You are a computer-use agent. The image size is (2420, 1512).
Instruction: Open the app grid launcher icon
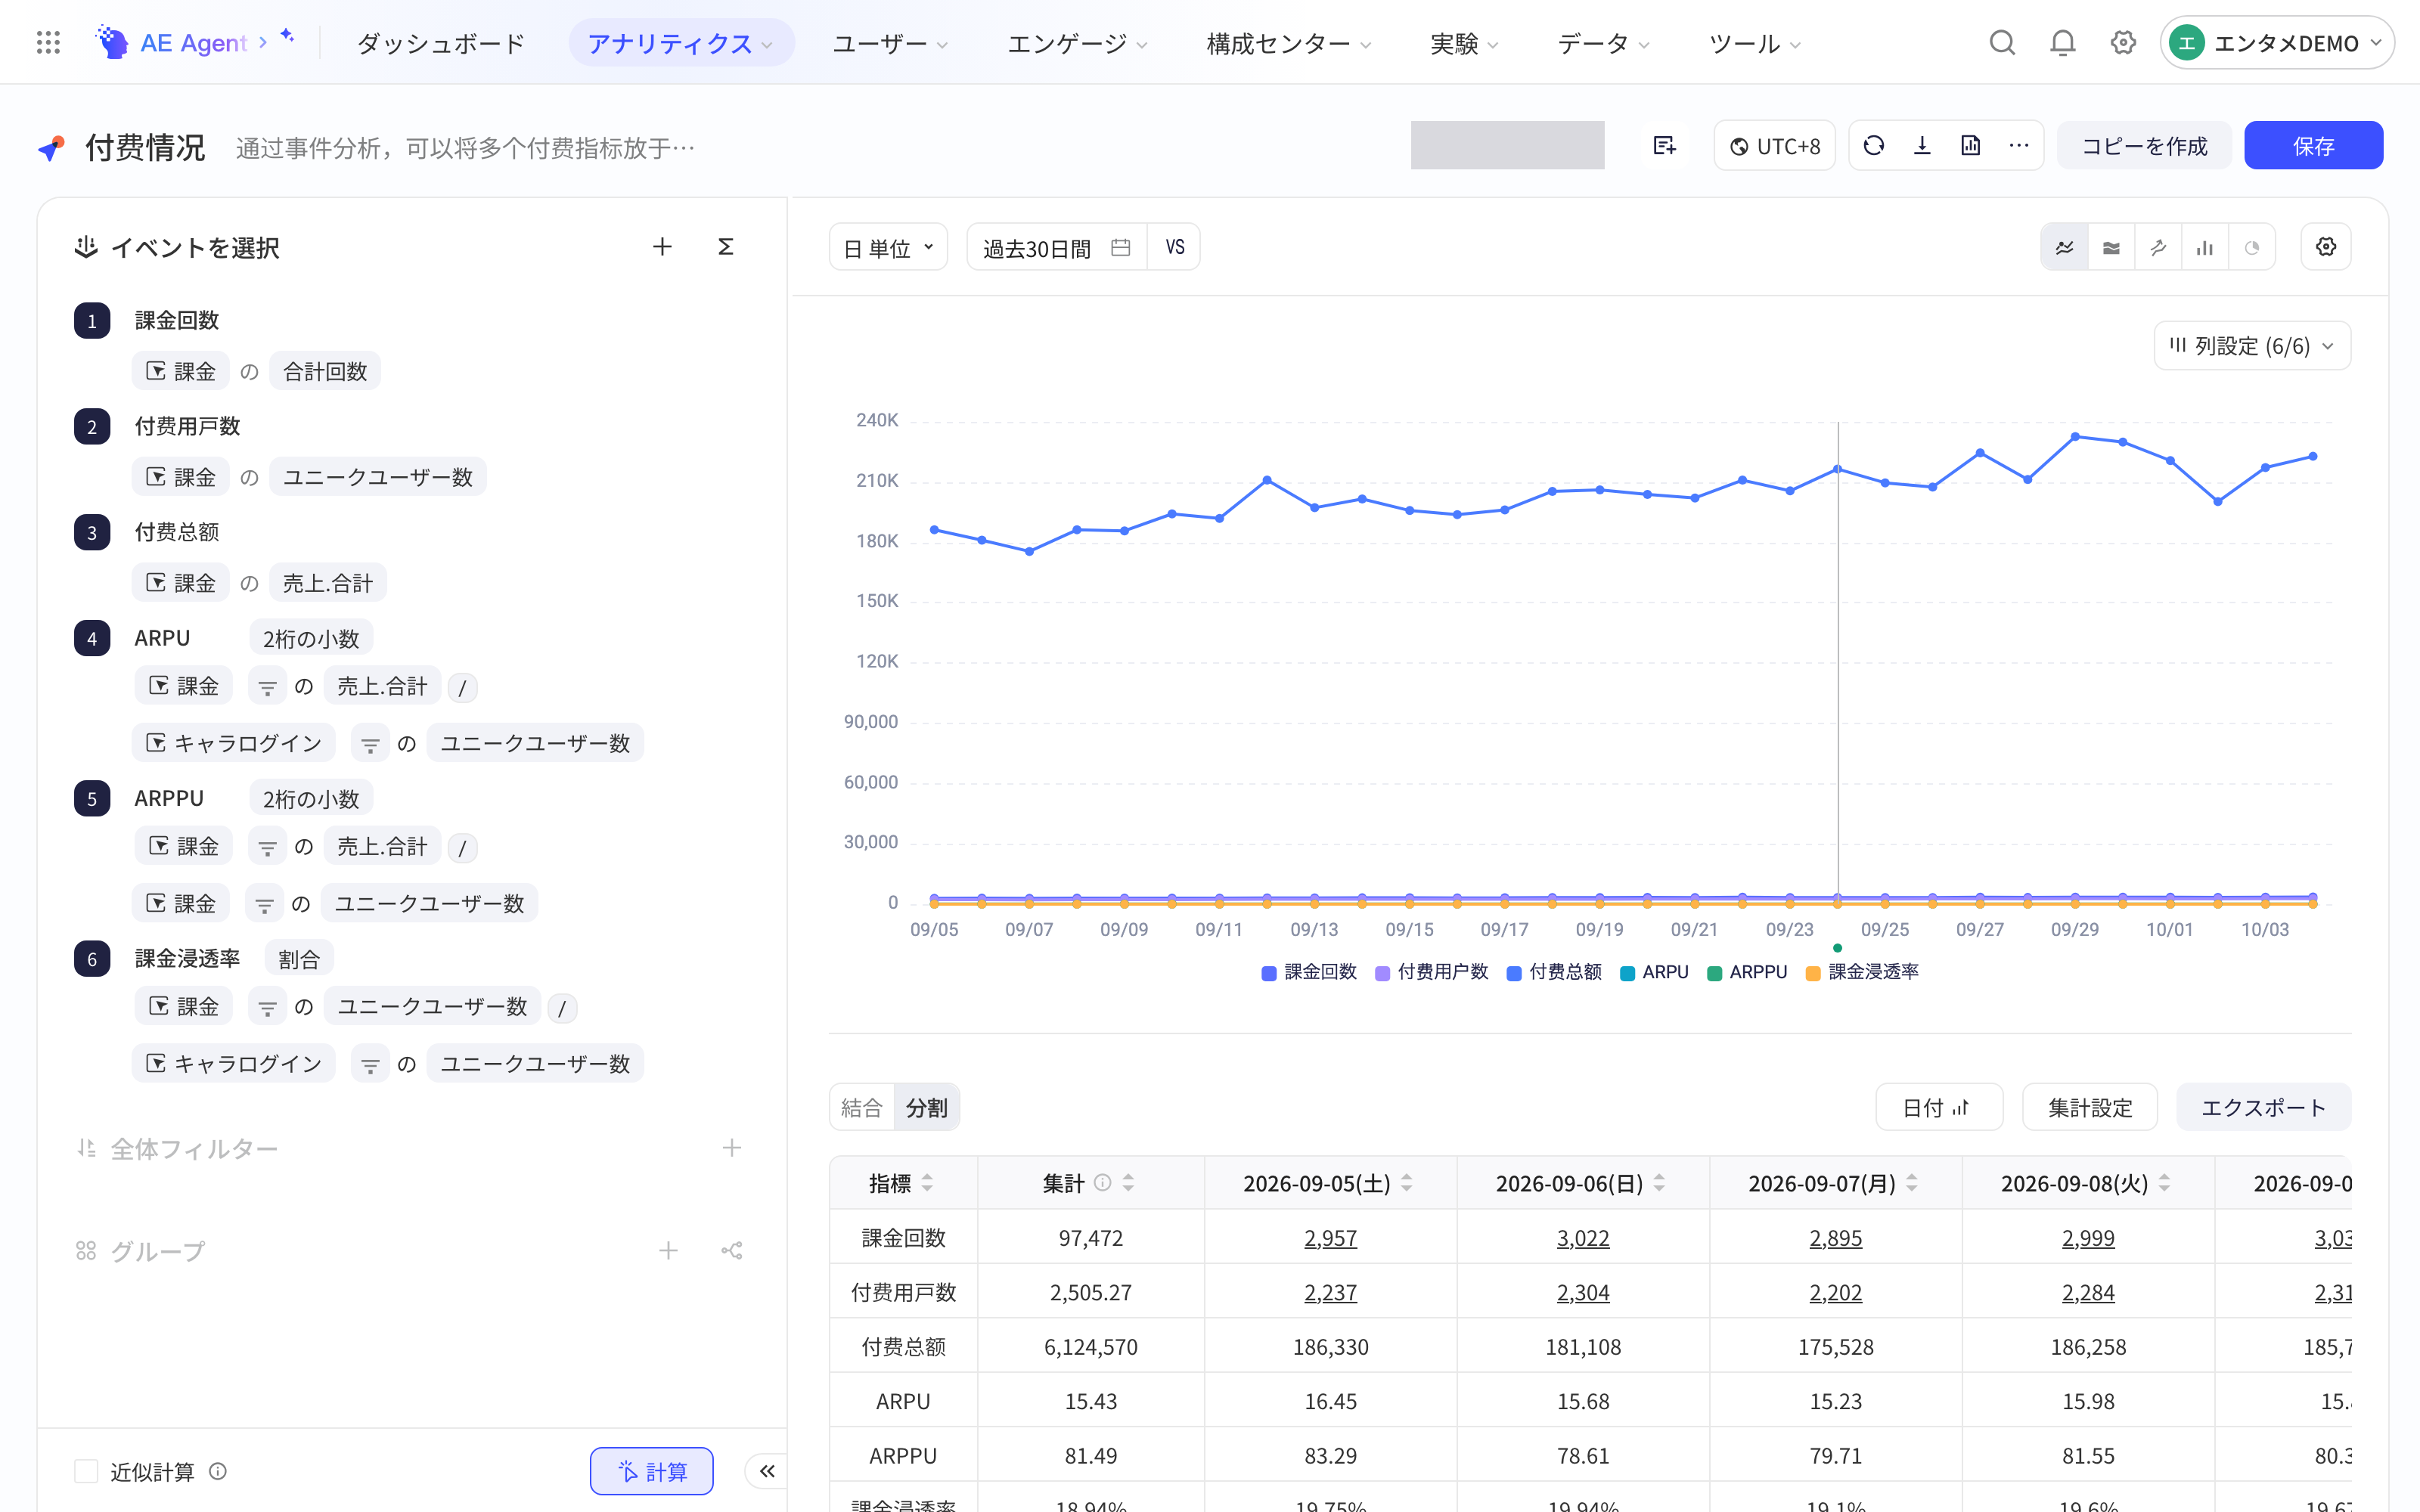click(48, 43)
